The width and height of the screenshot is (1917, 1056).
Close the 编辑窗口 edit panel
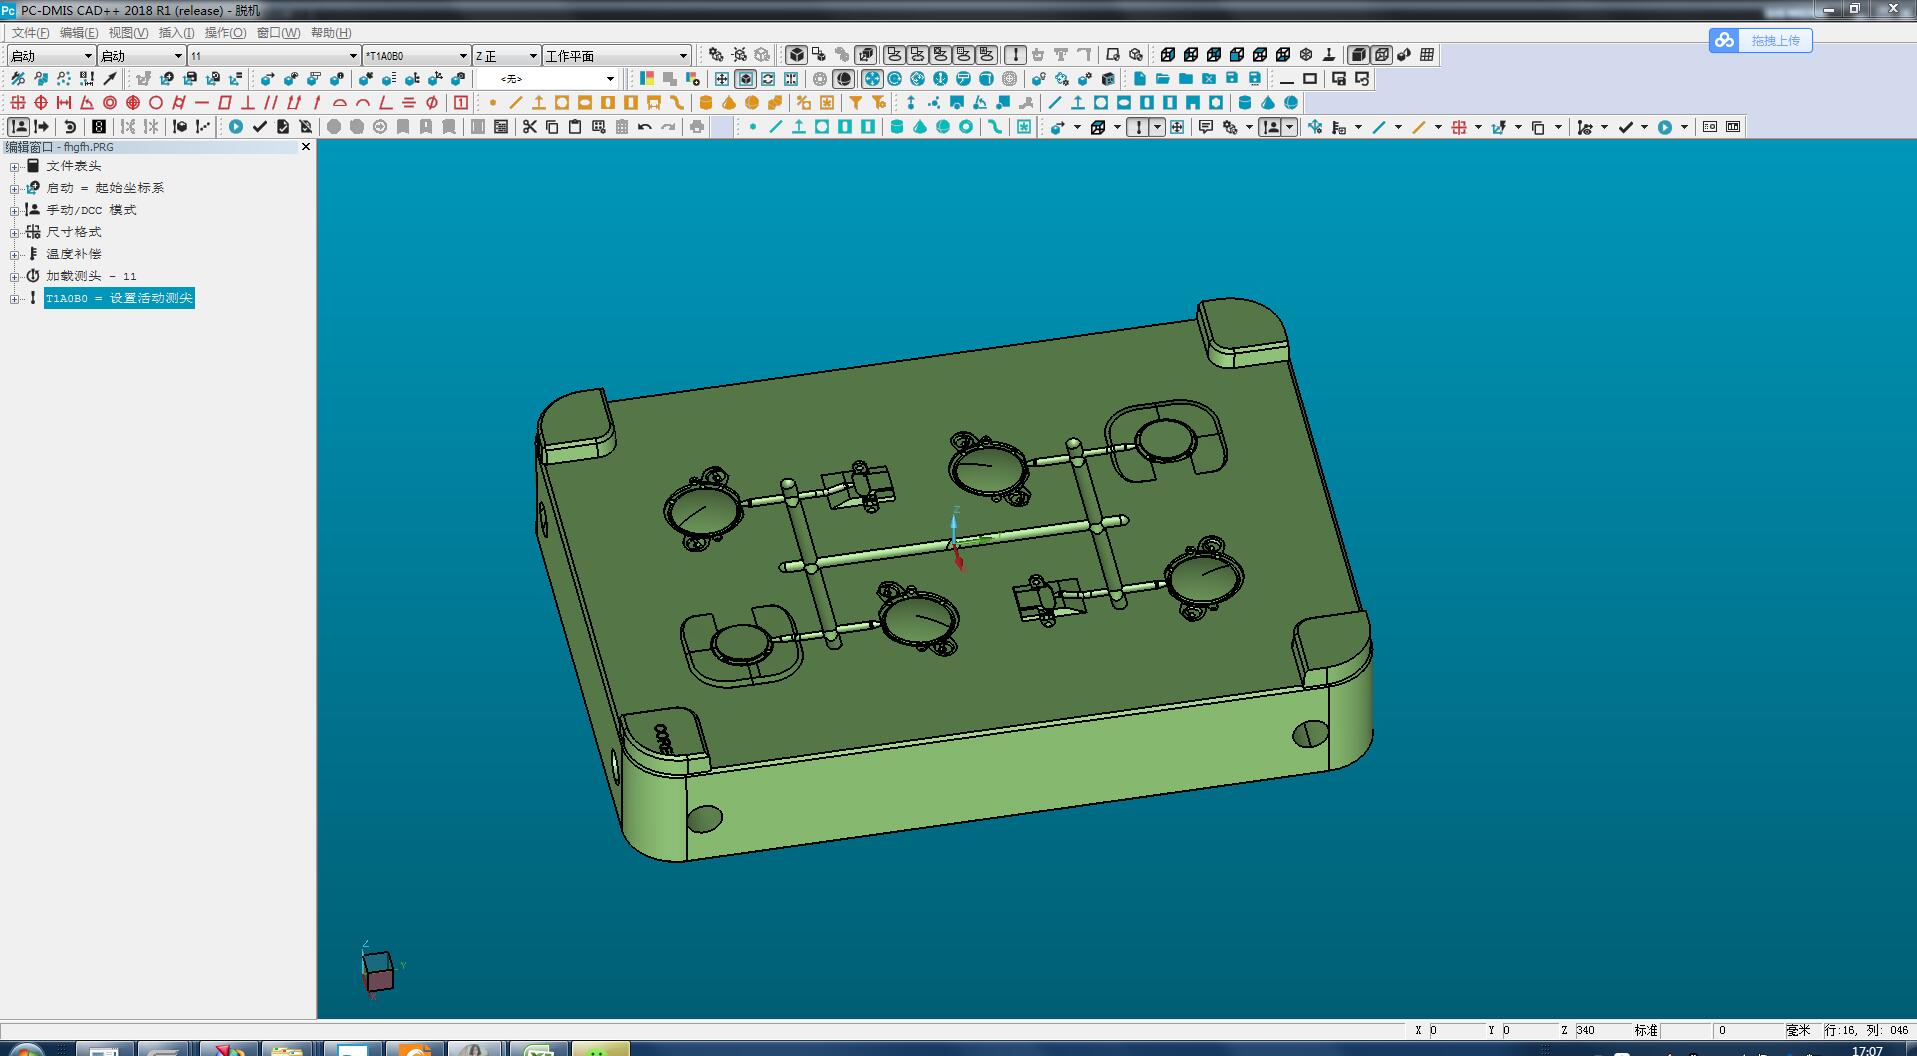(306, 147)
